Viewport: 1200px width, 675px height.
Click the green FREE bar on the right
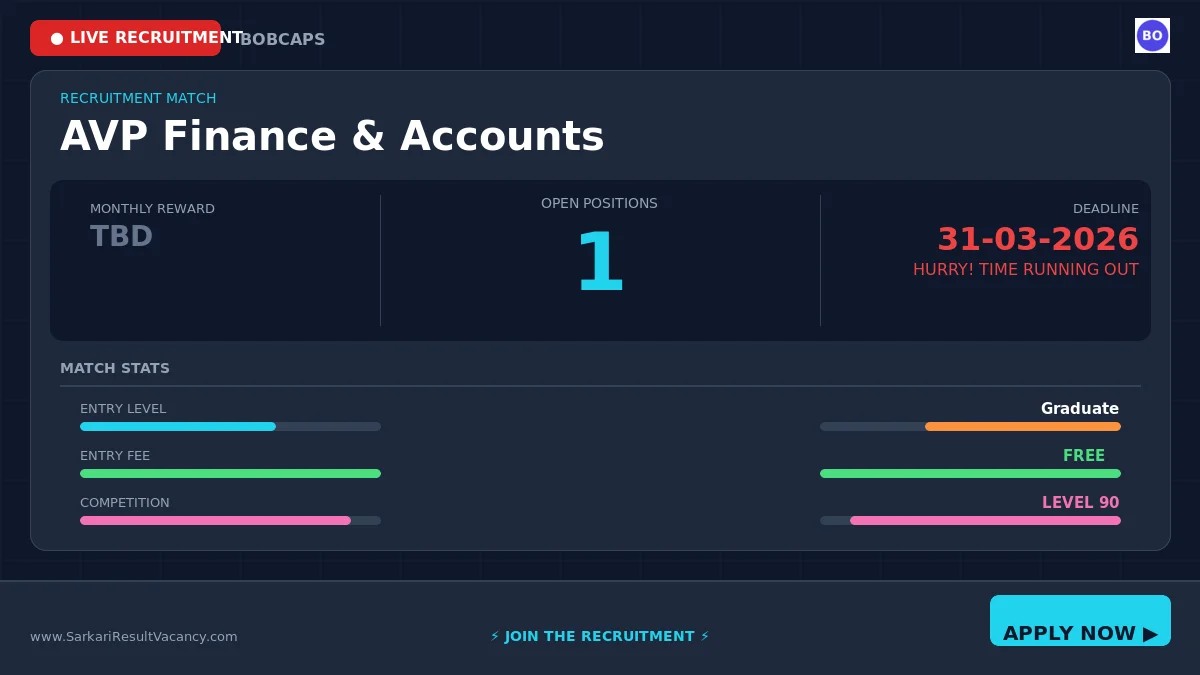tap(970, 474)
